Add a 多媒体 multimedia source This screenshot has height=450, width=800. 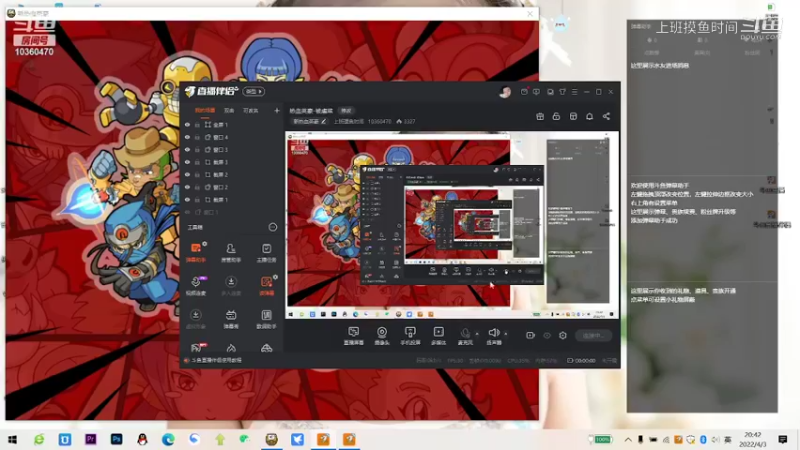coord(438,336)
